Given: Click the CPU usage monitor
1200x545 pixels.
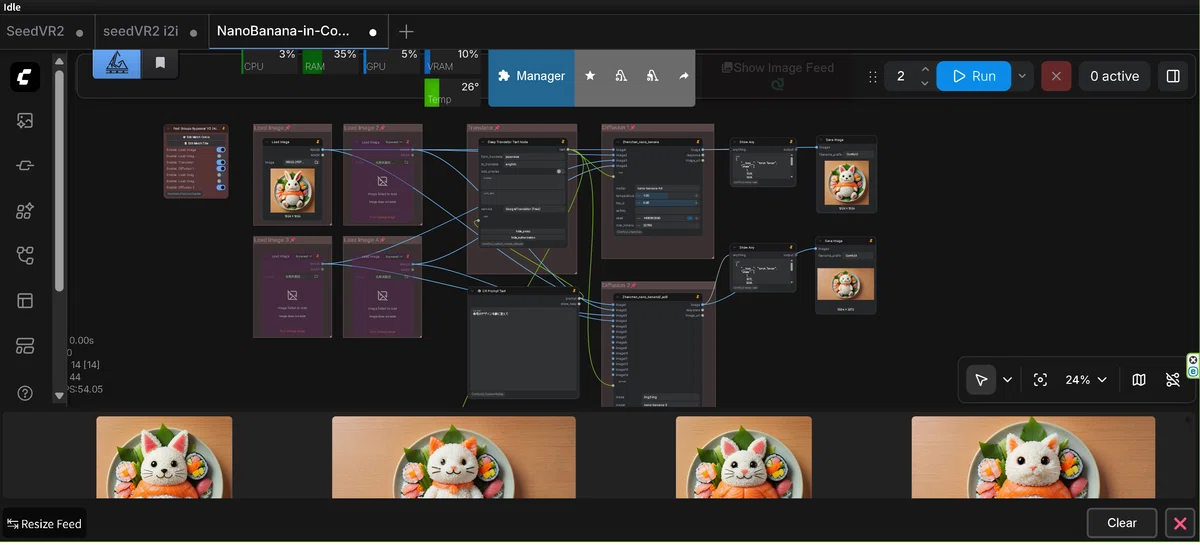Looking at the screenshot, I should pos(270,60).
